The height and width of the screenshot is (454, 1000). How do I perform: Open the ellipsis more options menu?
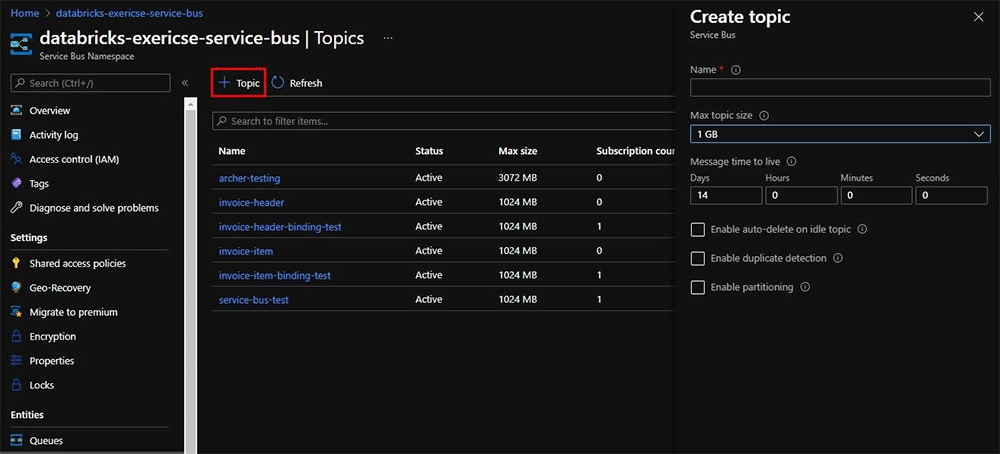(388, 38)
